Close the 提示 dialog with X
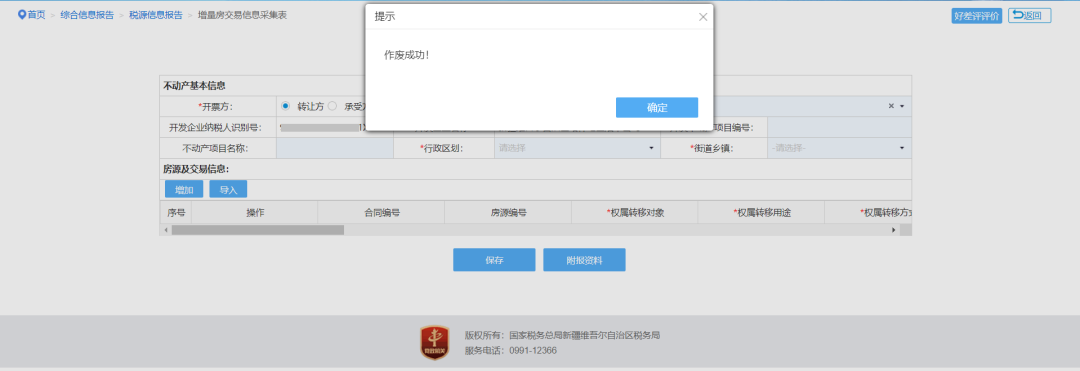The image size is (1080, 371). coord(703,17)
